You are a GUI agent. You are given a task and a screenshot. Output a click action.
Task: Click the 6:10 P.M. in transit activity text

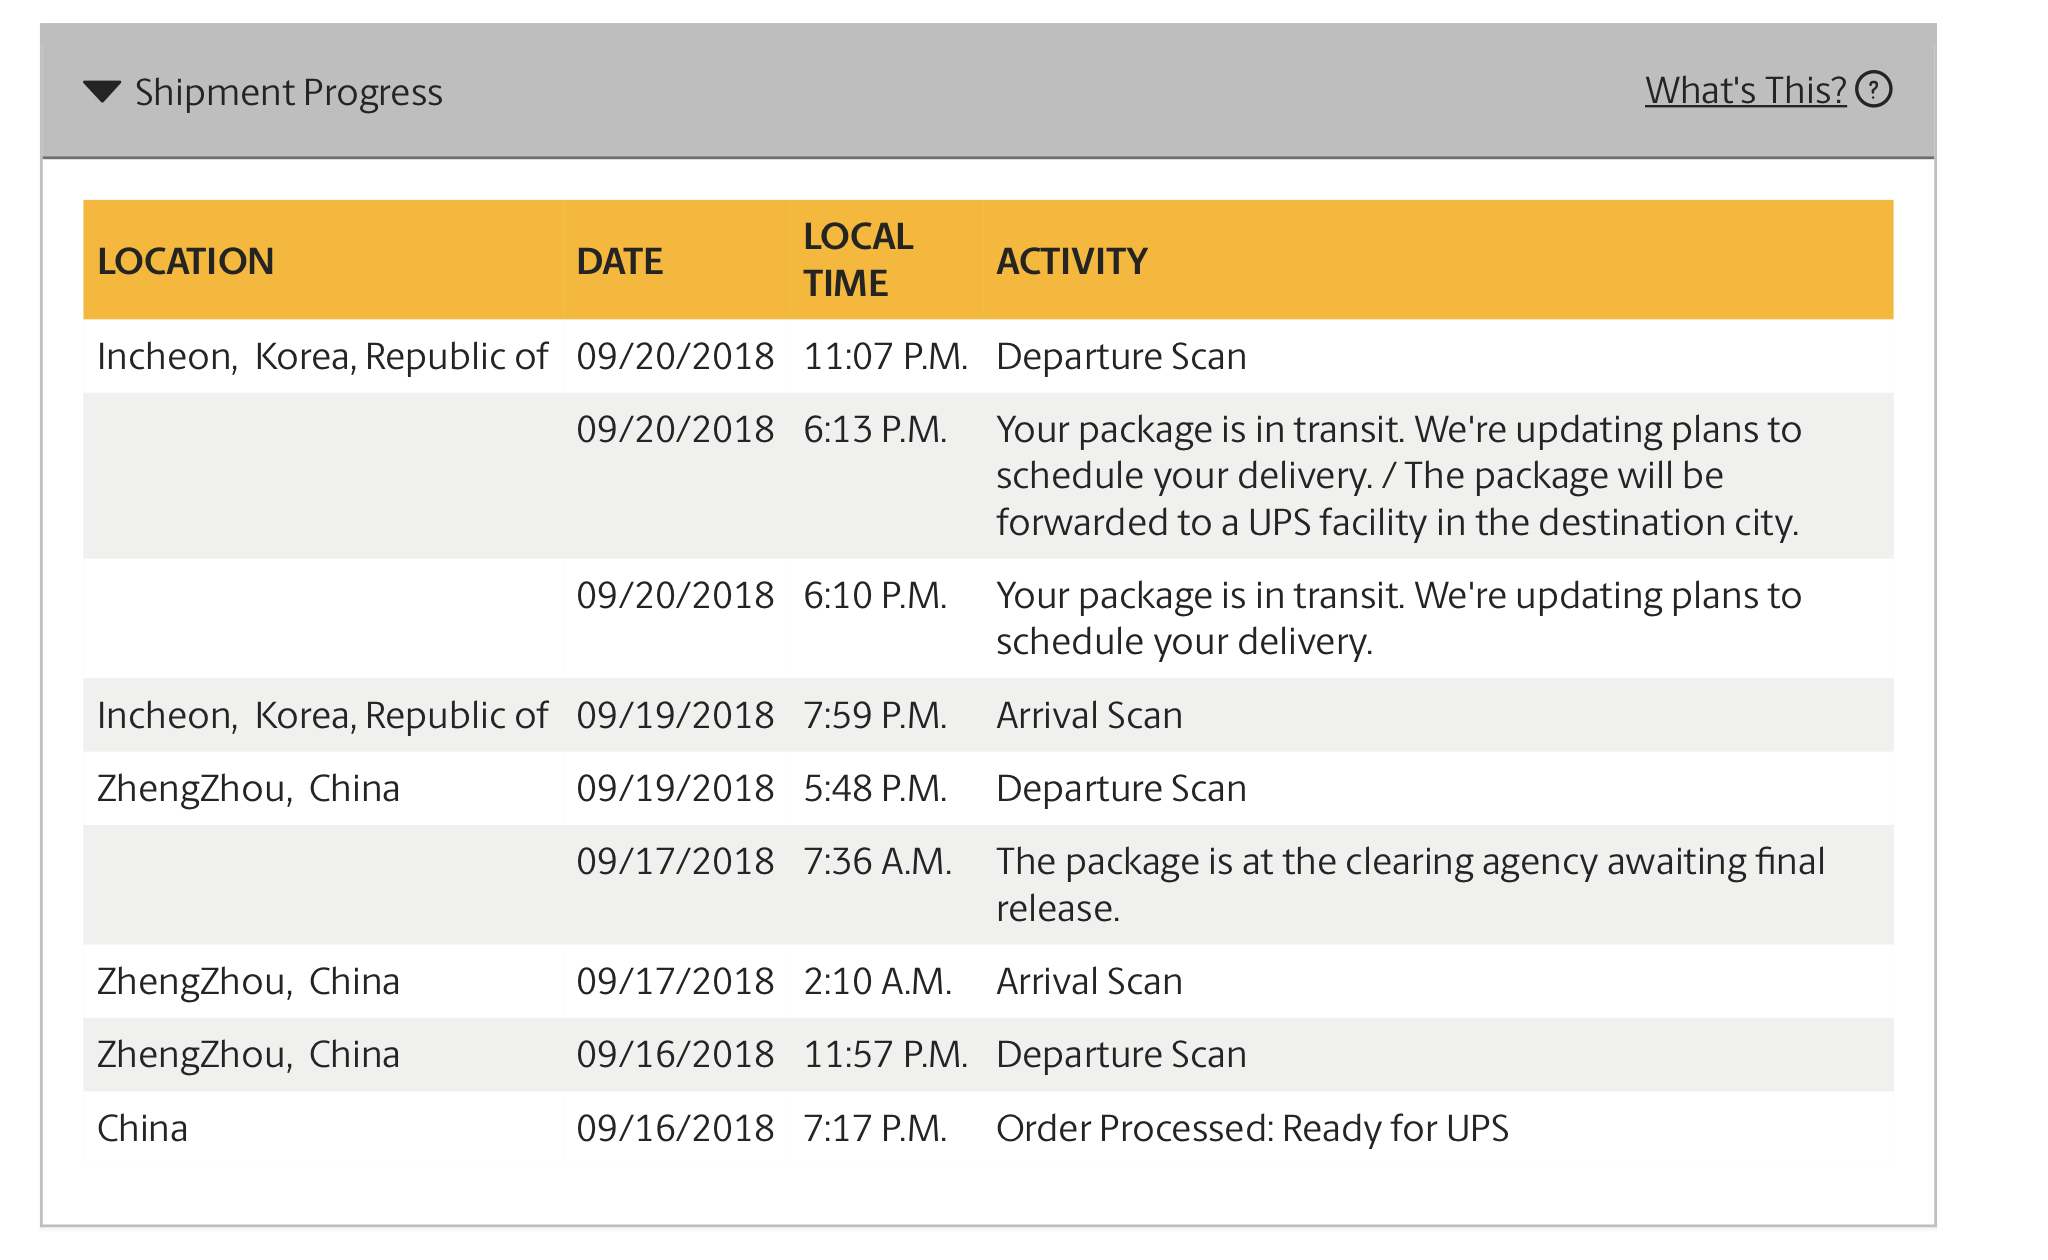click(1398, 618)
